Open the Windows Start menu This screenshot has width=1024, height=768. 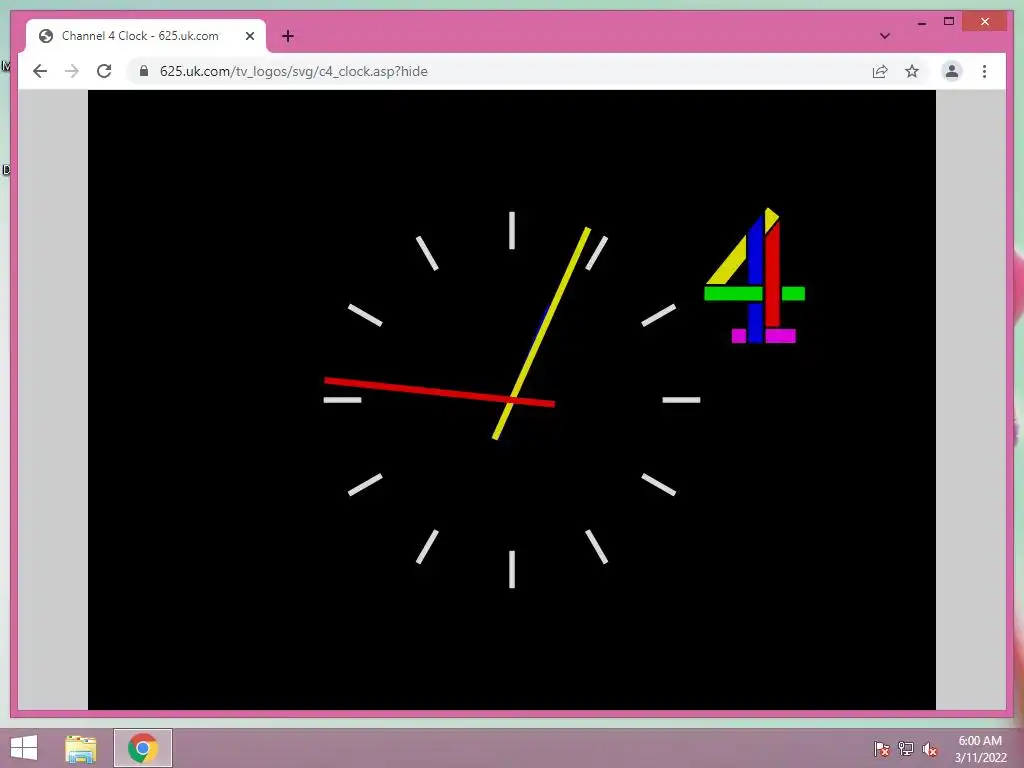tap(24, 748)
